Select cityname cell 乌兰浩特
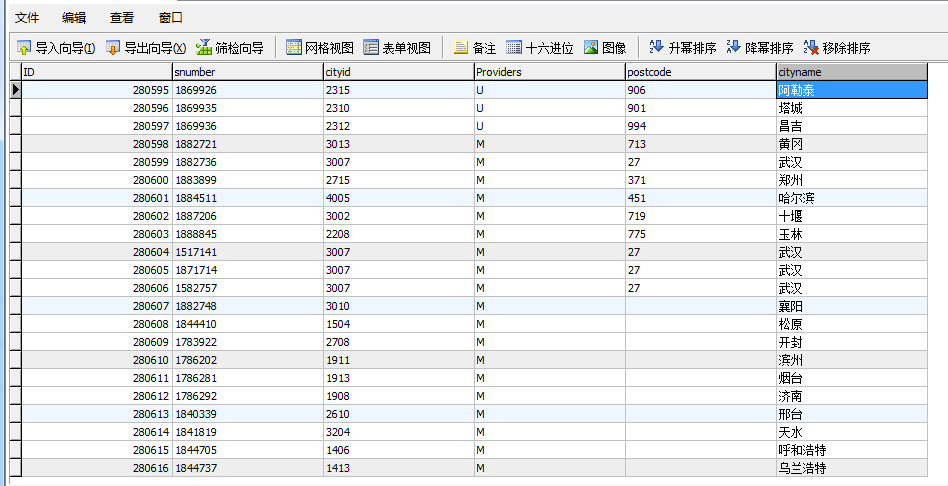 [x=852, y=468]
